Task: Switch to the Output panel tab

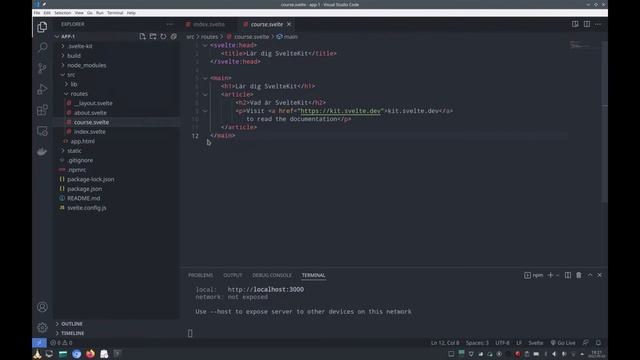Action: tap(233, 275)
